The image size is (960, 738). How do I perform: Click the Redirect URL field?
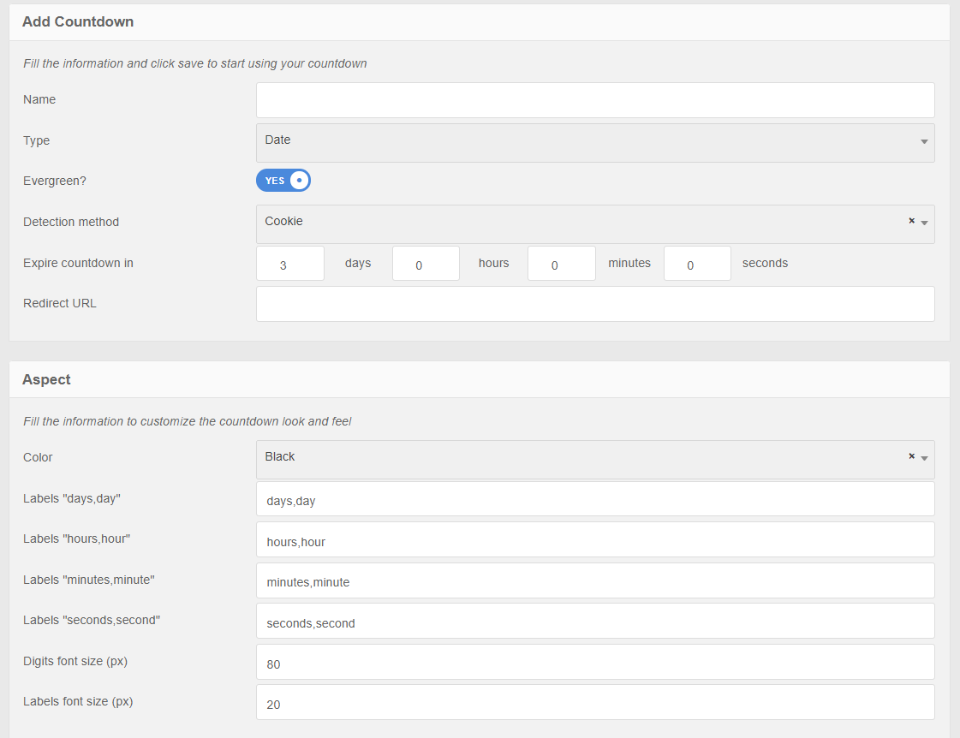pyautogui.click(x=595, y=304)
